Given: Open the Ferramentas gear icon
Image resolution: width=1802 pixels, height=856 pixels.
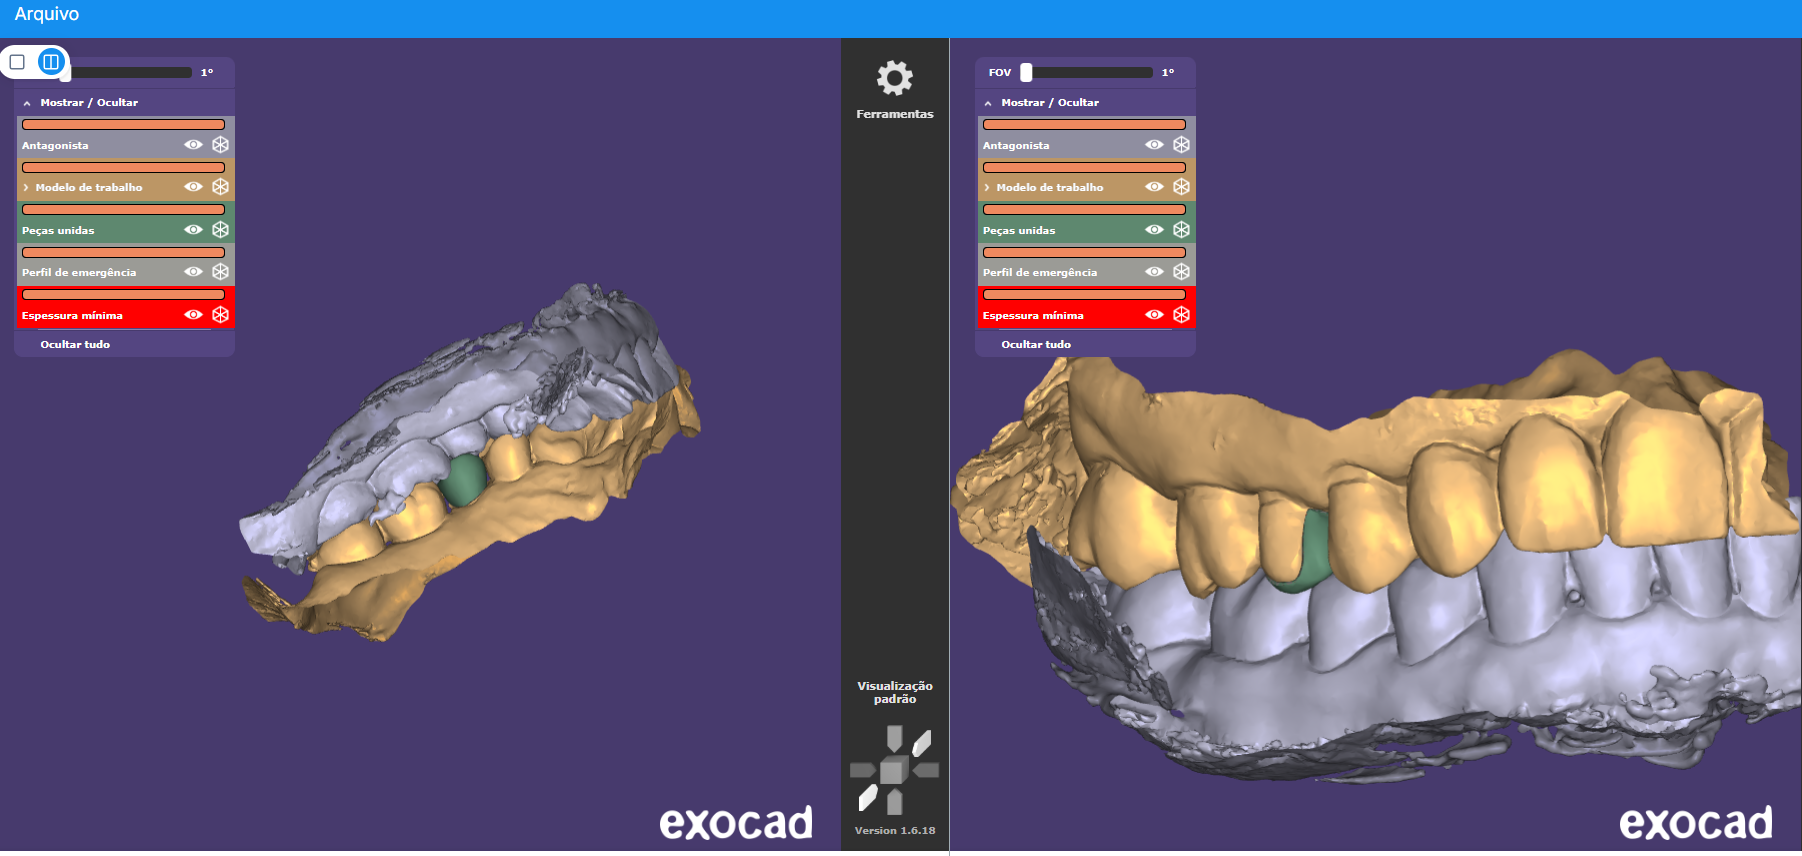Looking at the screenshot, I should point(894,78).
